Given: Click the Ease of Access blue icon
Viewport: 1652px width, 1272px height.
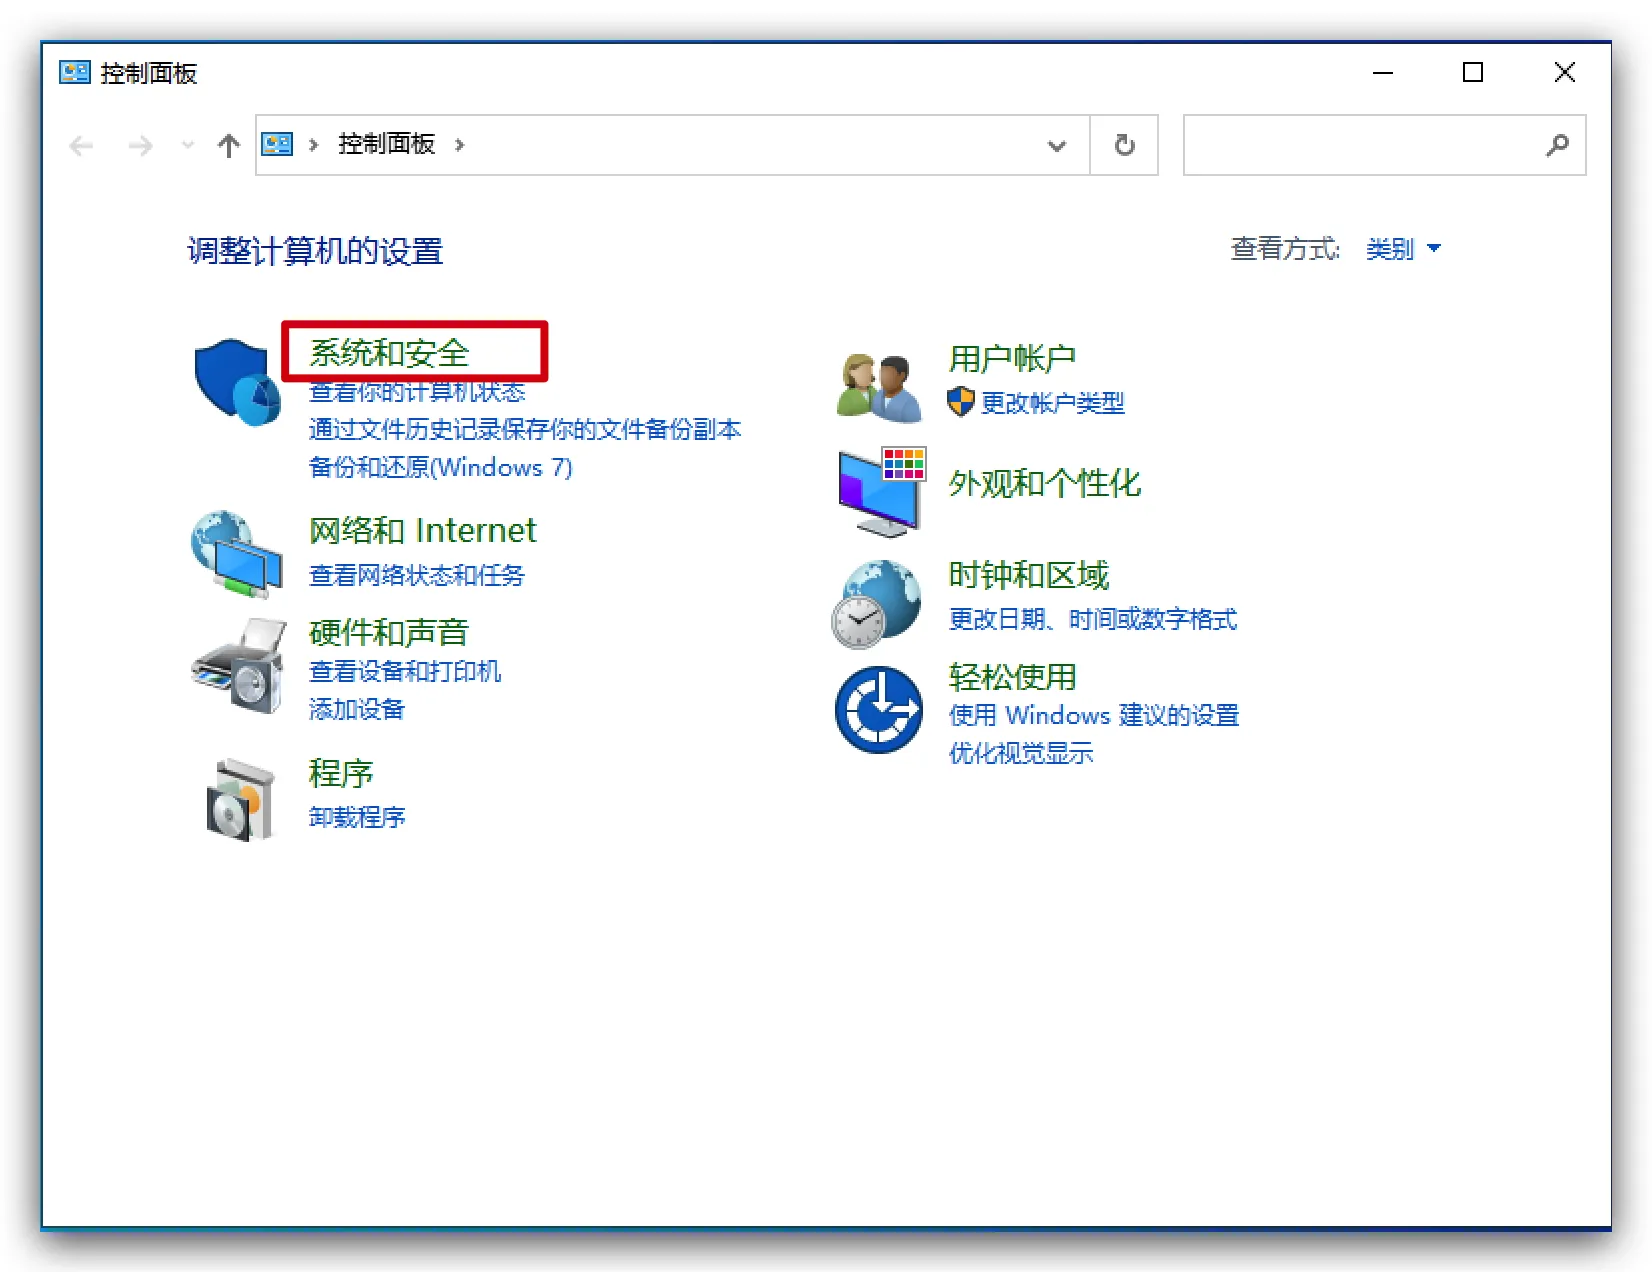Looking at the screenshot, I should pyautogui.click(x=879, y=710).
